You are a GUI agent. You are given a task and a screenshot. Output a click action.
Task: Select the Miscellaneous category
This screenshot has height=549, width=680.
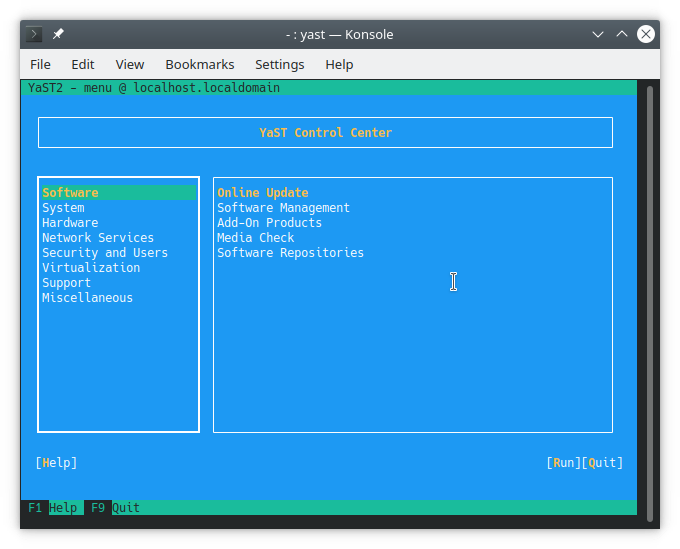(87, 298)
